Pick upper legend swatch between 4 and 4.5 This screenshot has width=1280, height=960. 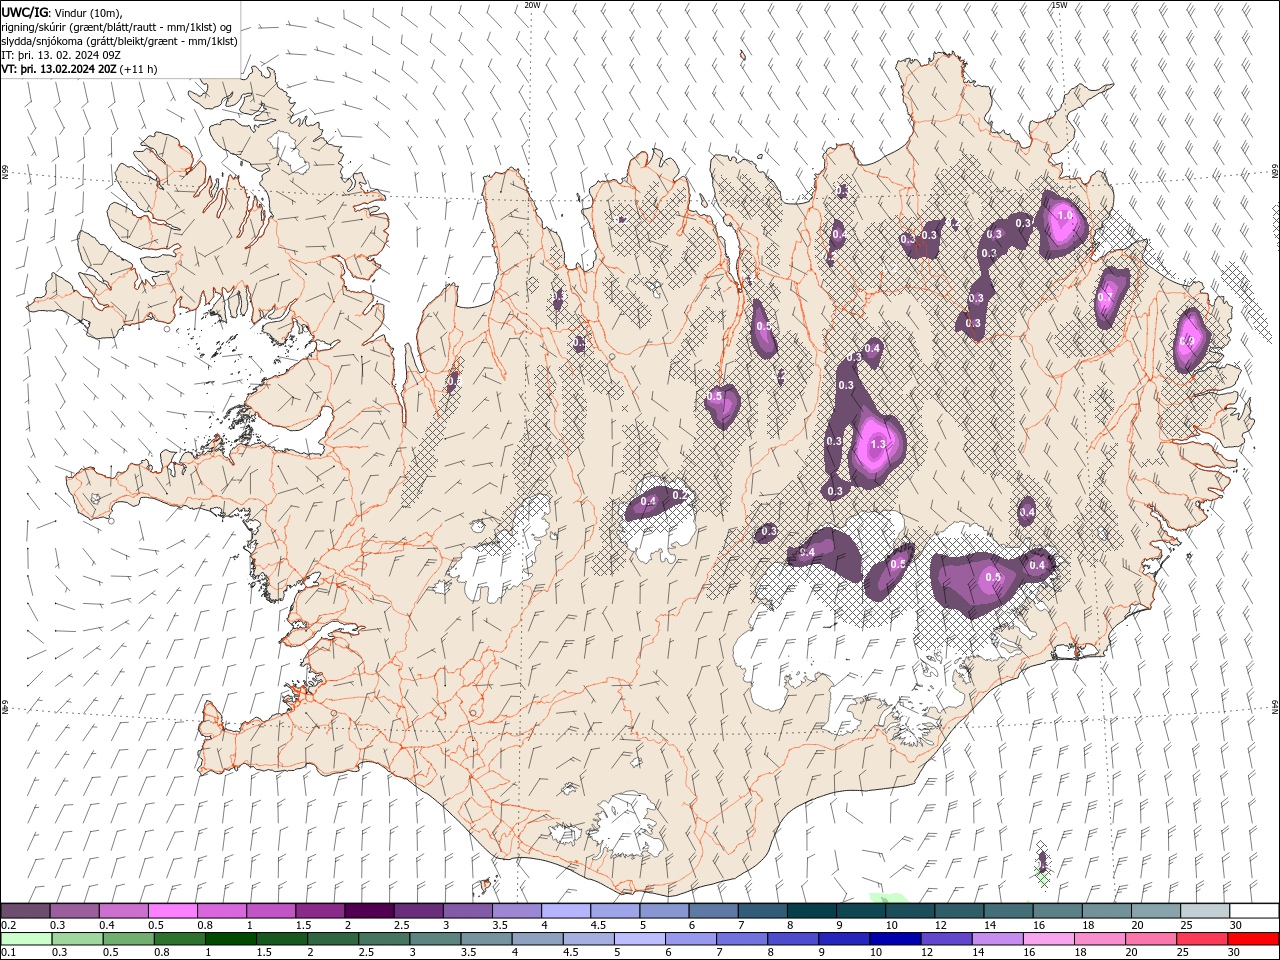pyautogui.click(x=566, y=911)
